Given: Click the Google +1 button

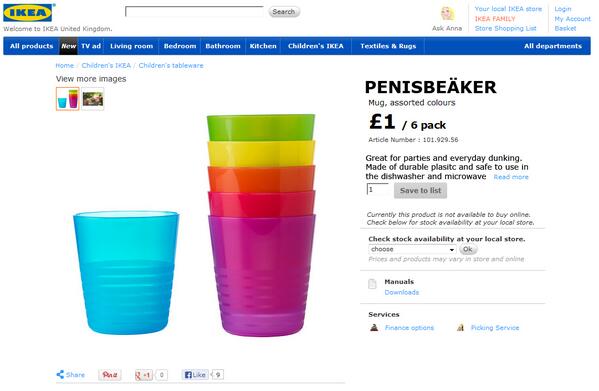Looking at the screenshot, I should tap(144, 375).
